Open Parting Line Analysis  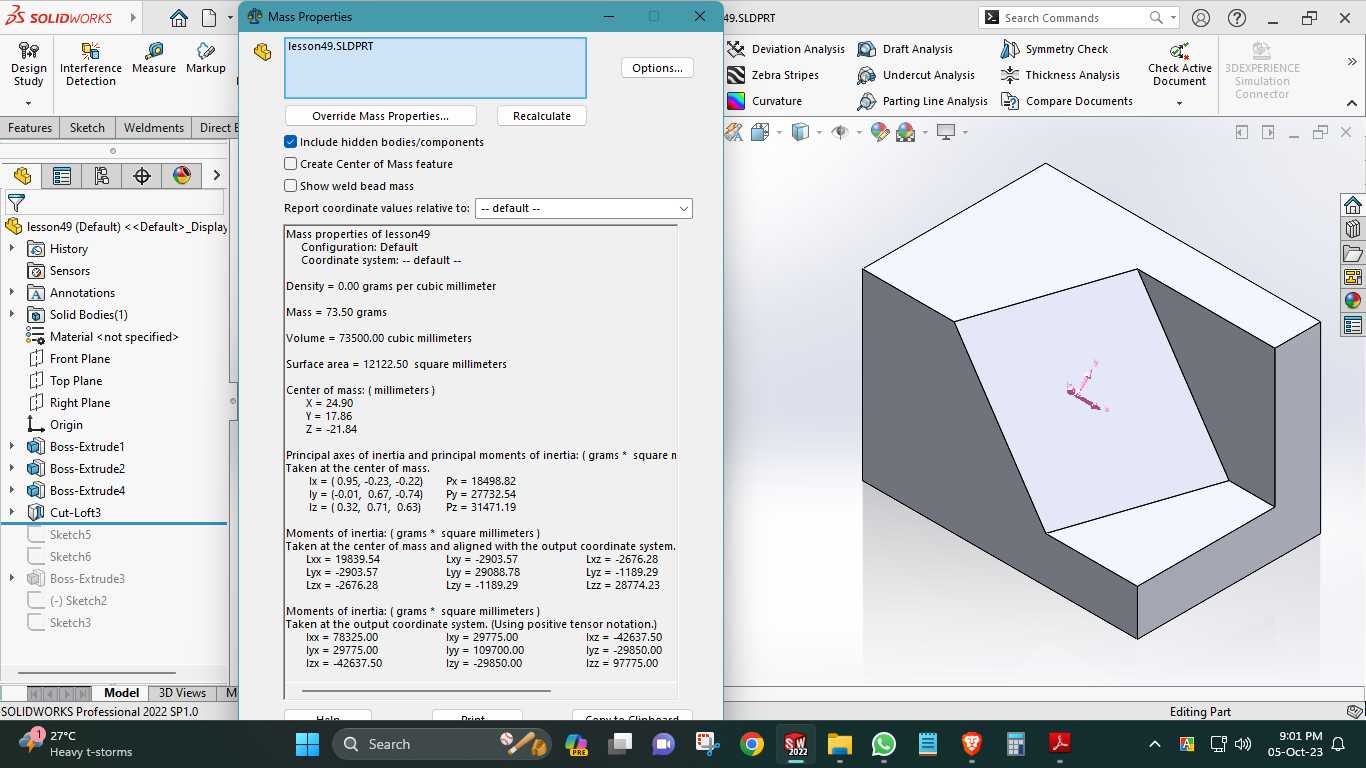pos(922,101)
